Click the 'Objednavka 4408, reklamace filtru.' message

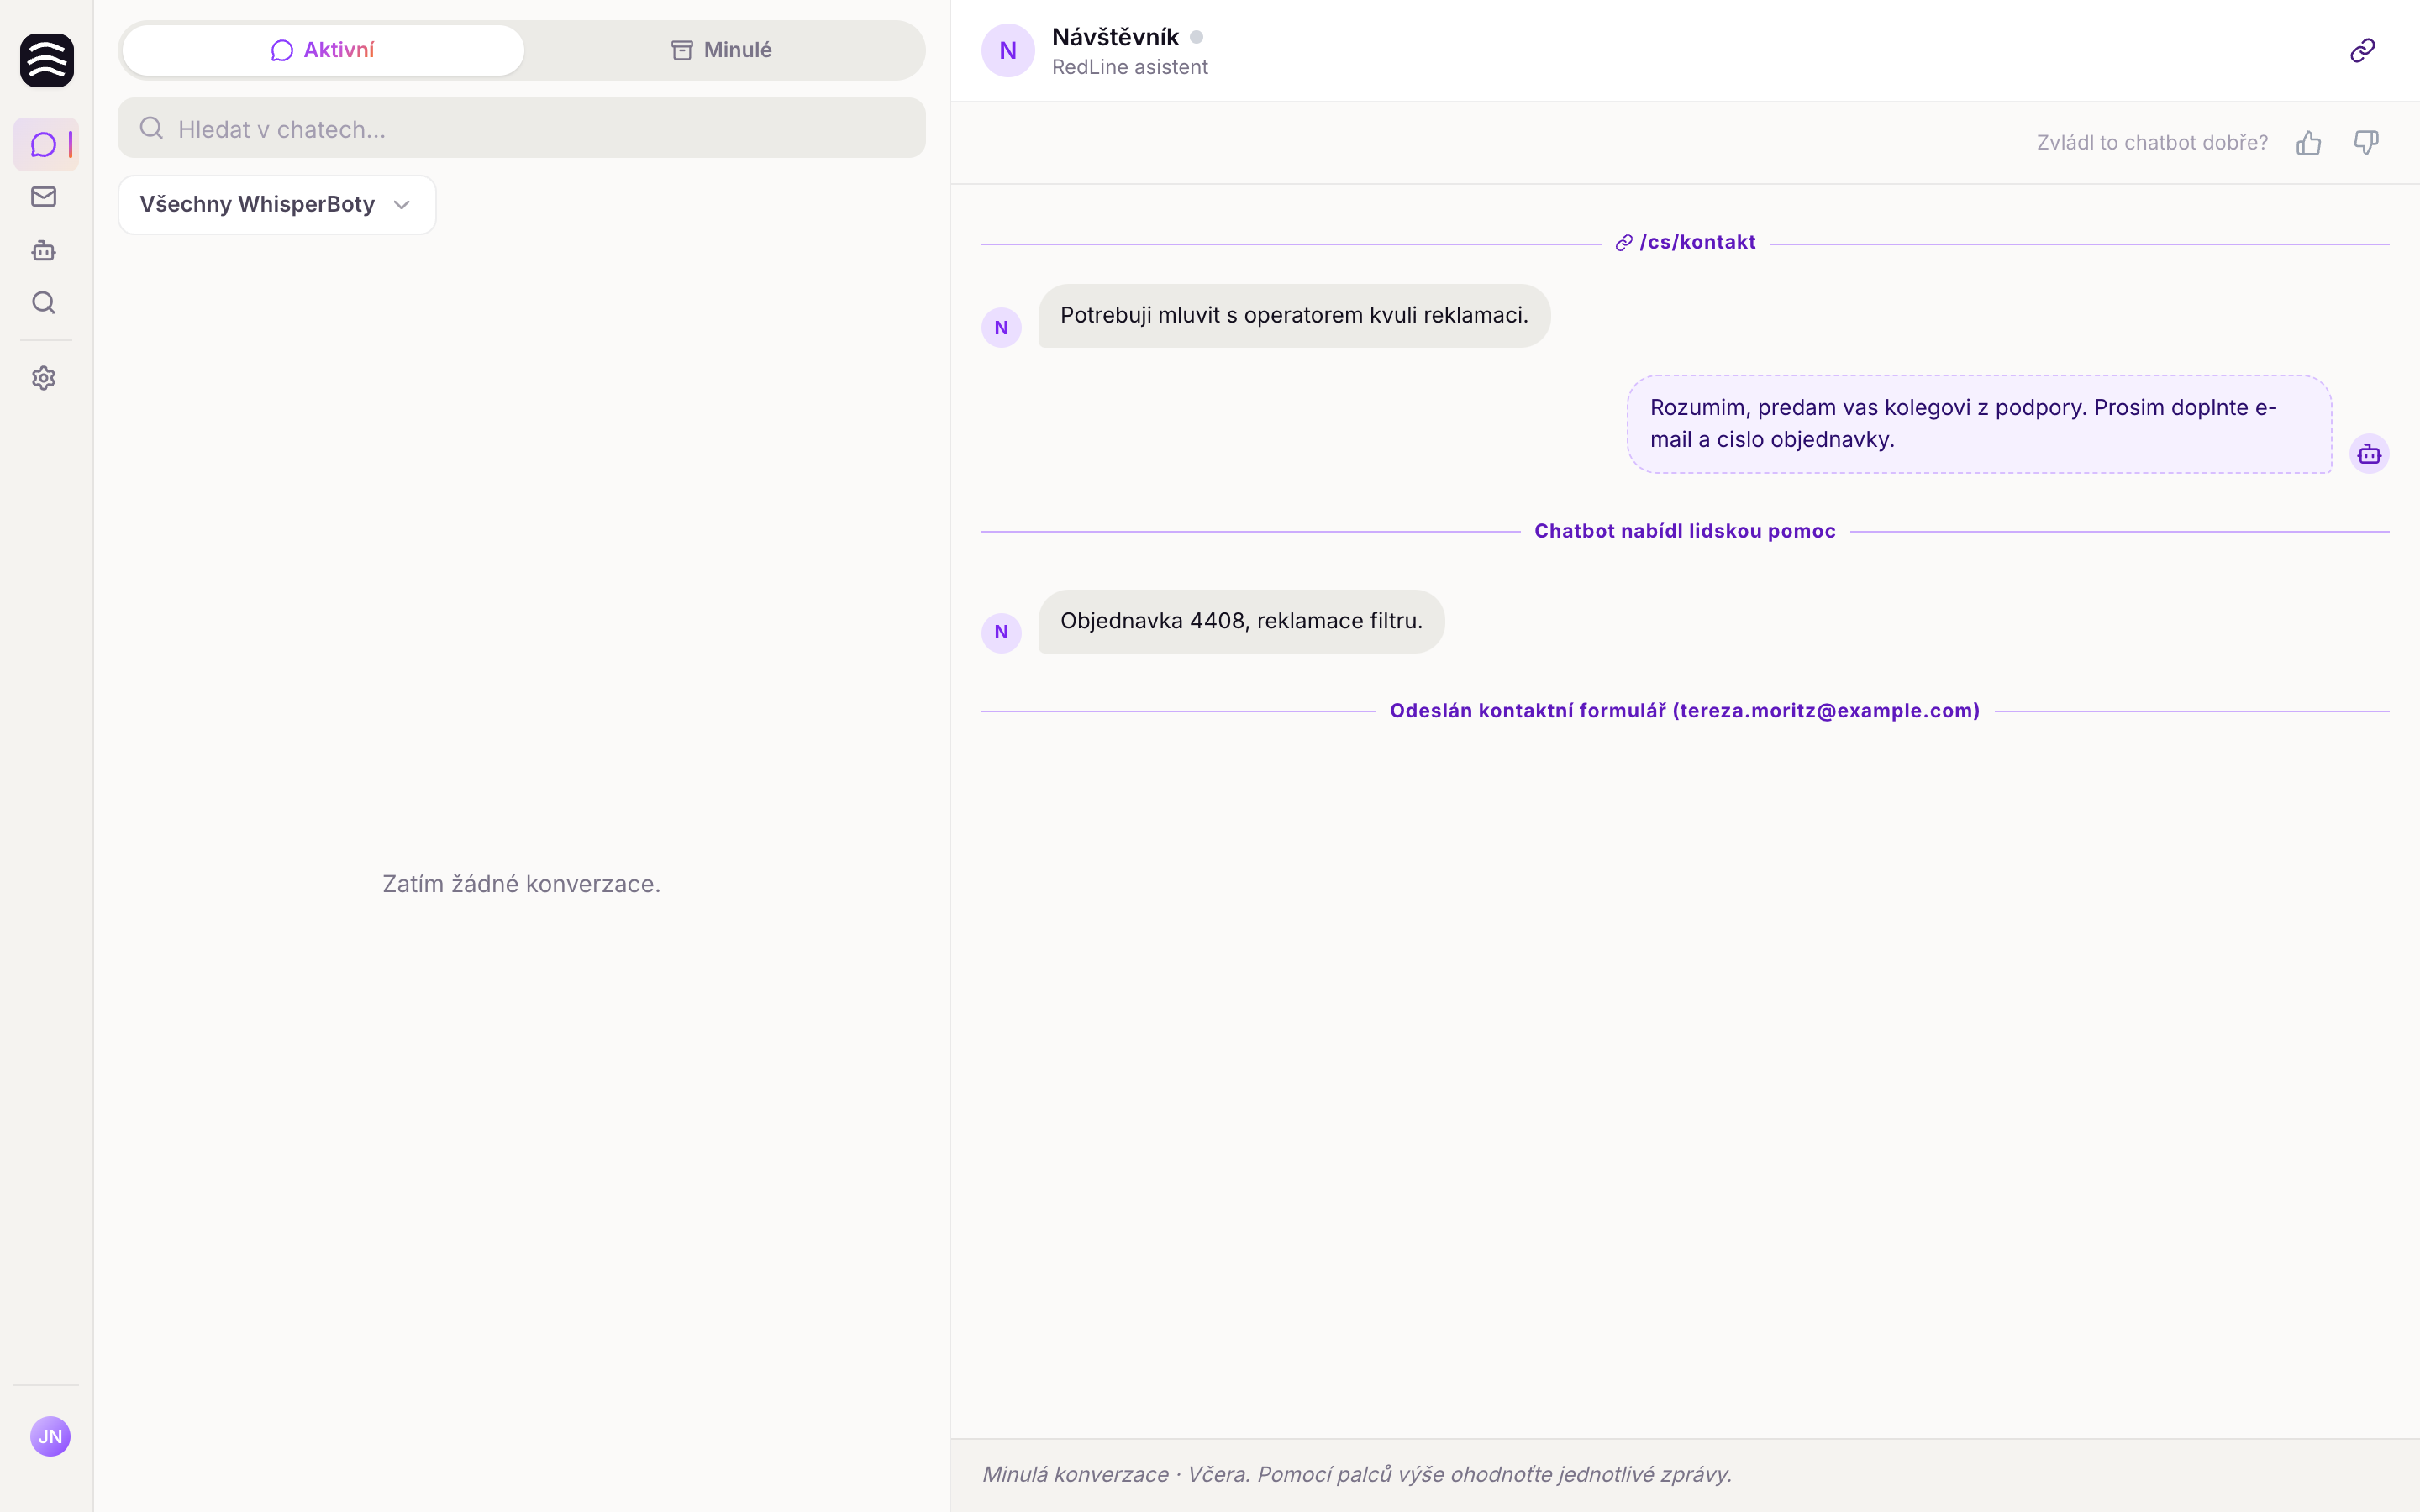[1241, 621]
